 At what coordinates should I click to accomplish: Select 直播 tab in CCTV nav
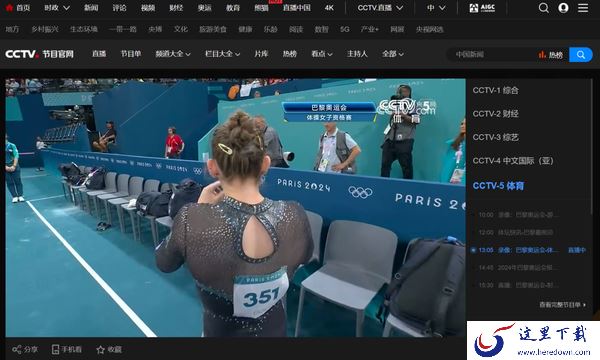click(x=99, y=54)
